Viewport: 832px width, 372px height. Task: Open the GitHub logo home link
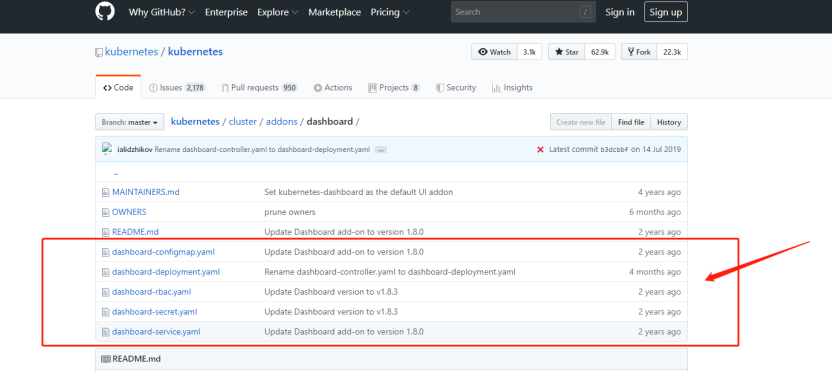105,12
